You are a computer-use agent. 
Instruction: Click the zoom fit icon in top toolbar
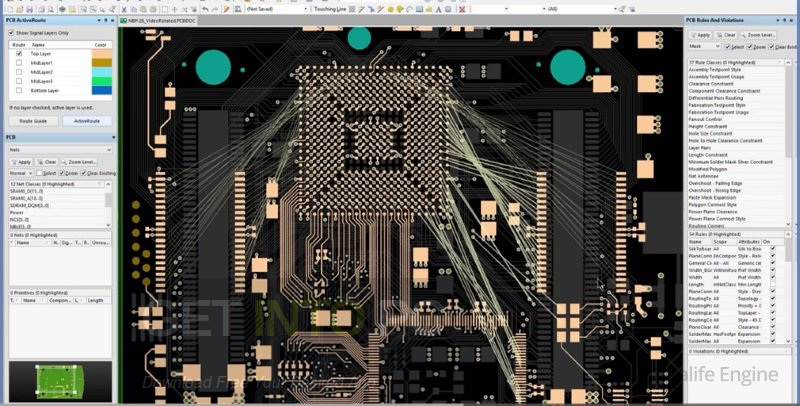pos(83,9)
